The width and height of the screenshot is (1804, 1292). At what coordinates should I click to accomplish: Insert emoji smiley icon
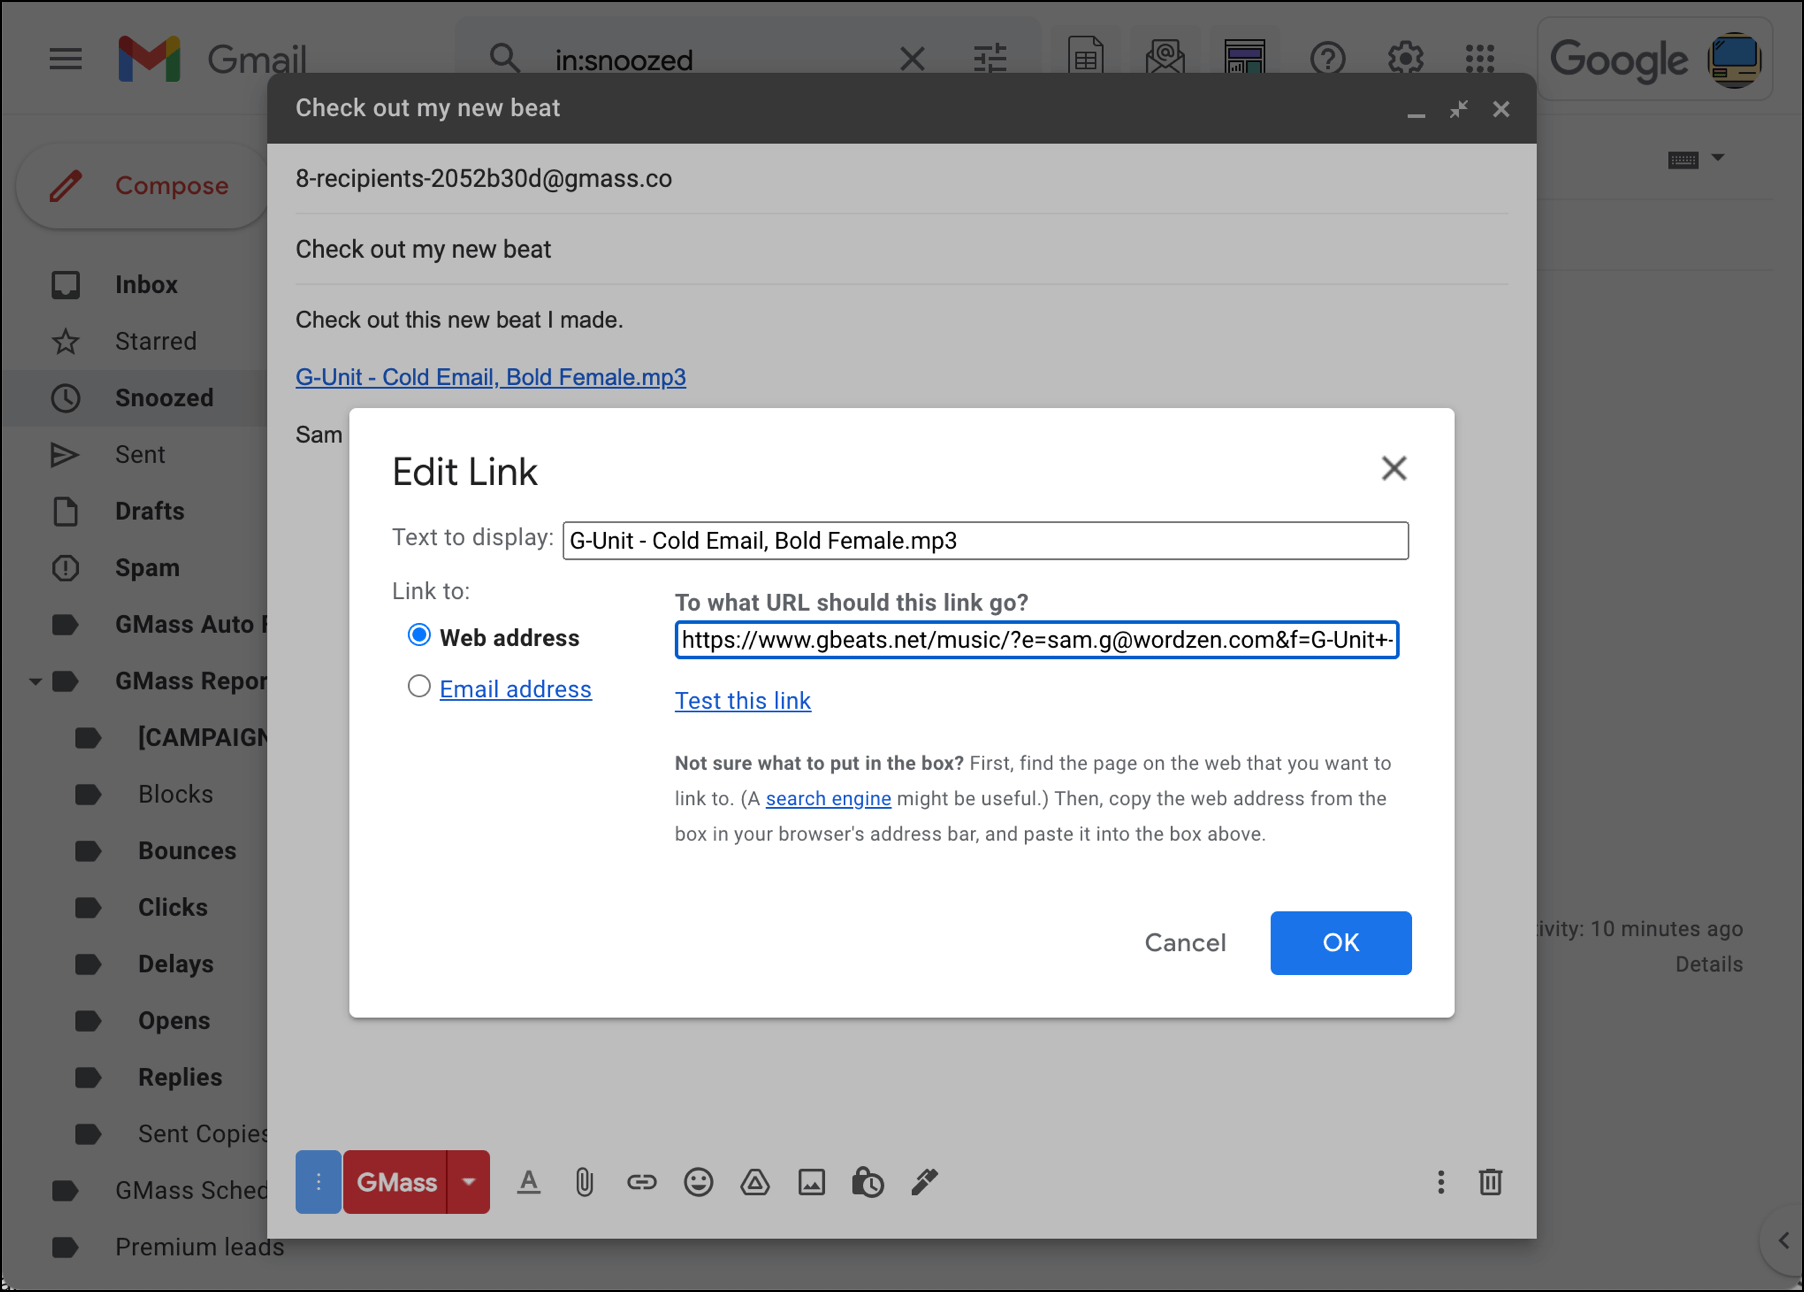(x=698, y=1182)
